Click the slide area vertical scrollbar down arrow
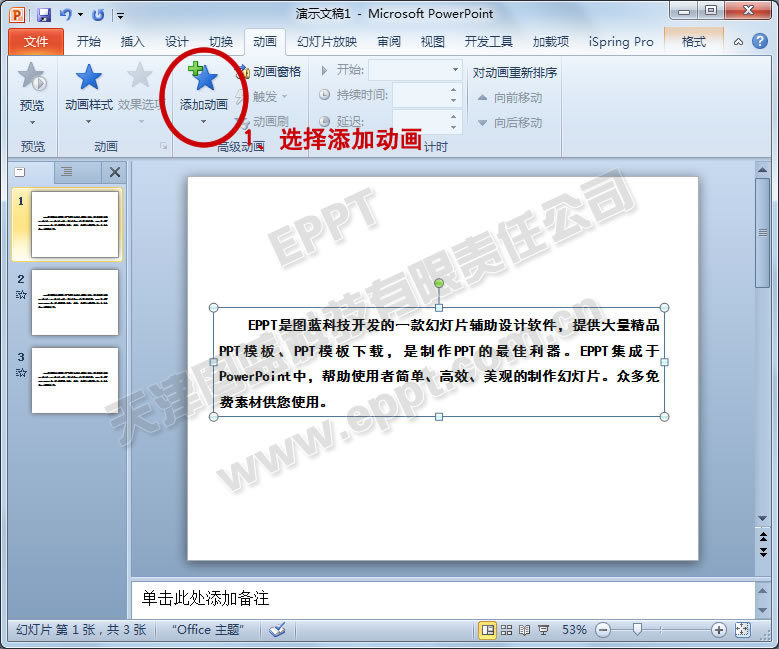The height and width of the screenshot is (649, 779). click(762, 519)
